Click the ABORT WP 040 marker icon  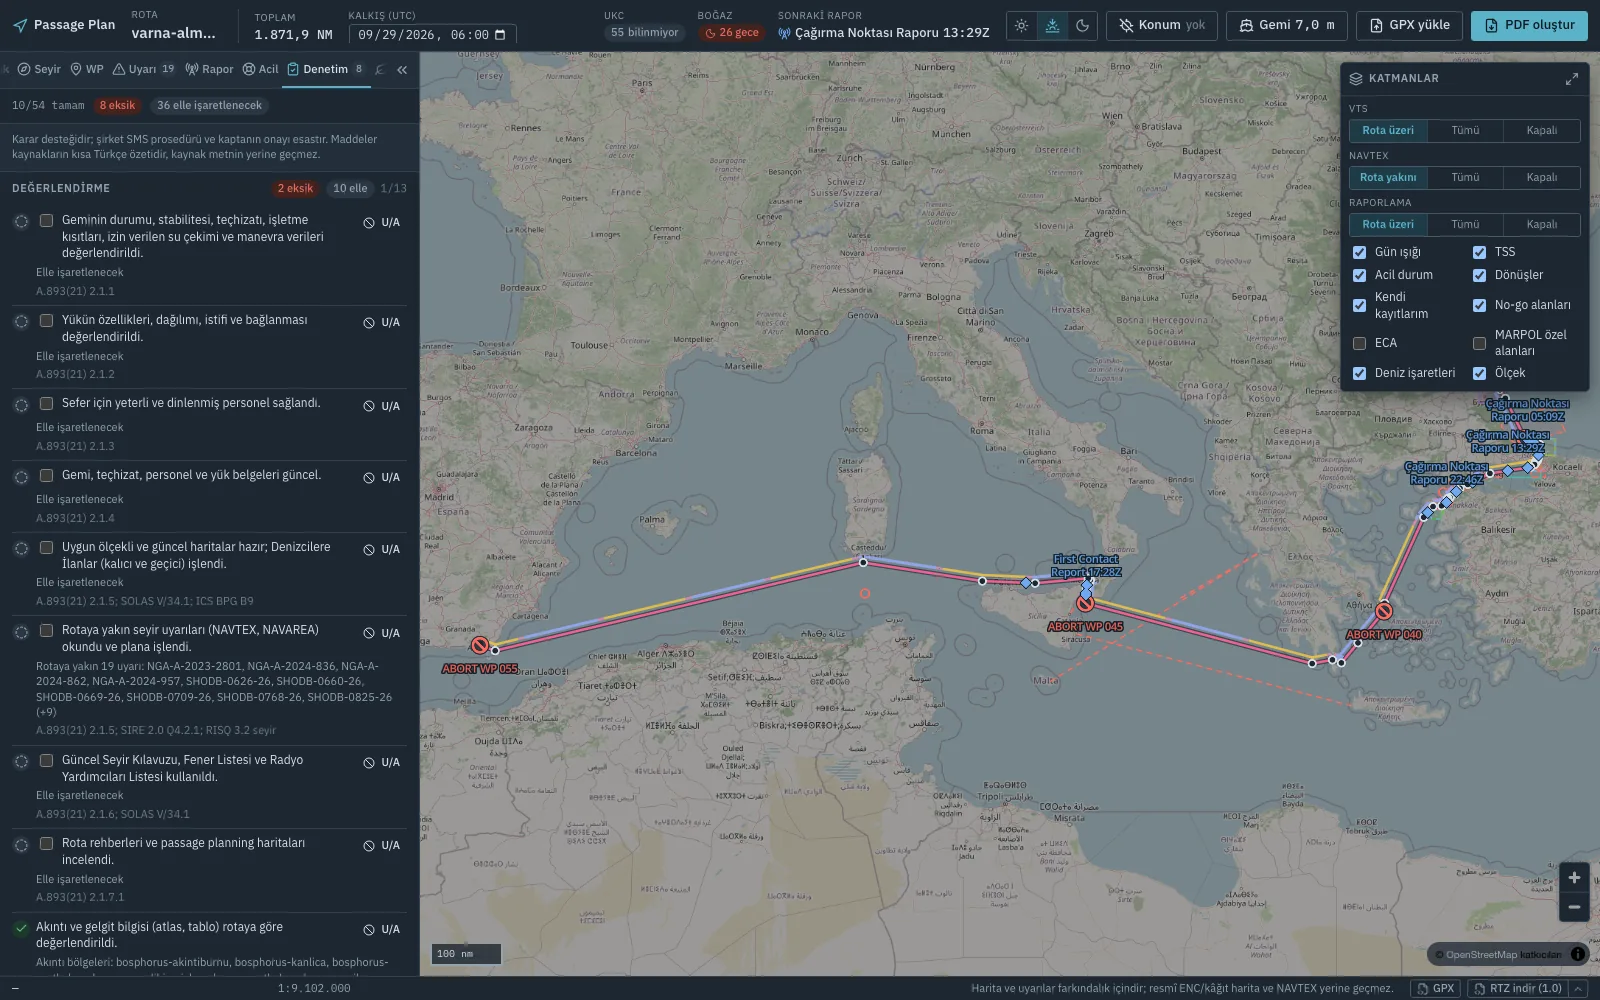click(x=1384, y=611)
